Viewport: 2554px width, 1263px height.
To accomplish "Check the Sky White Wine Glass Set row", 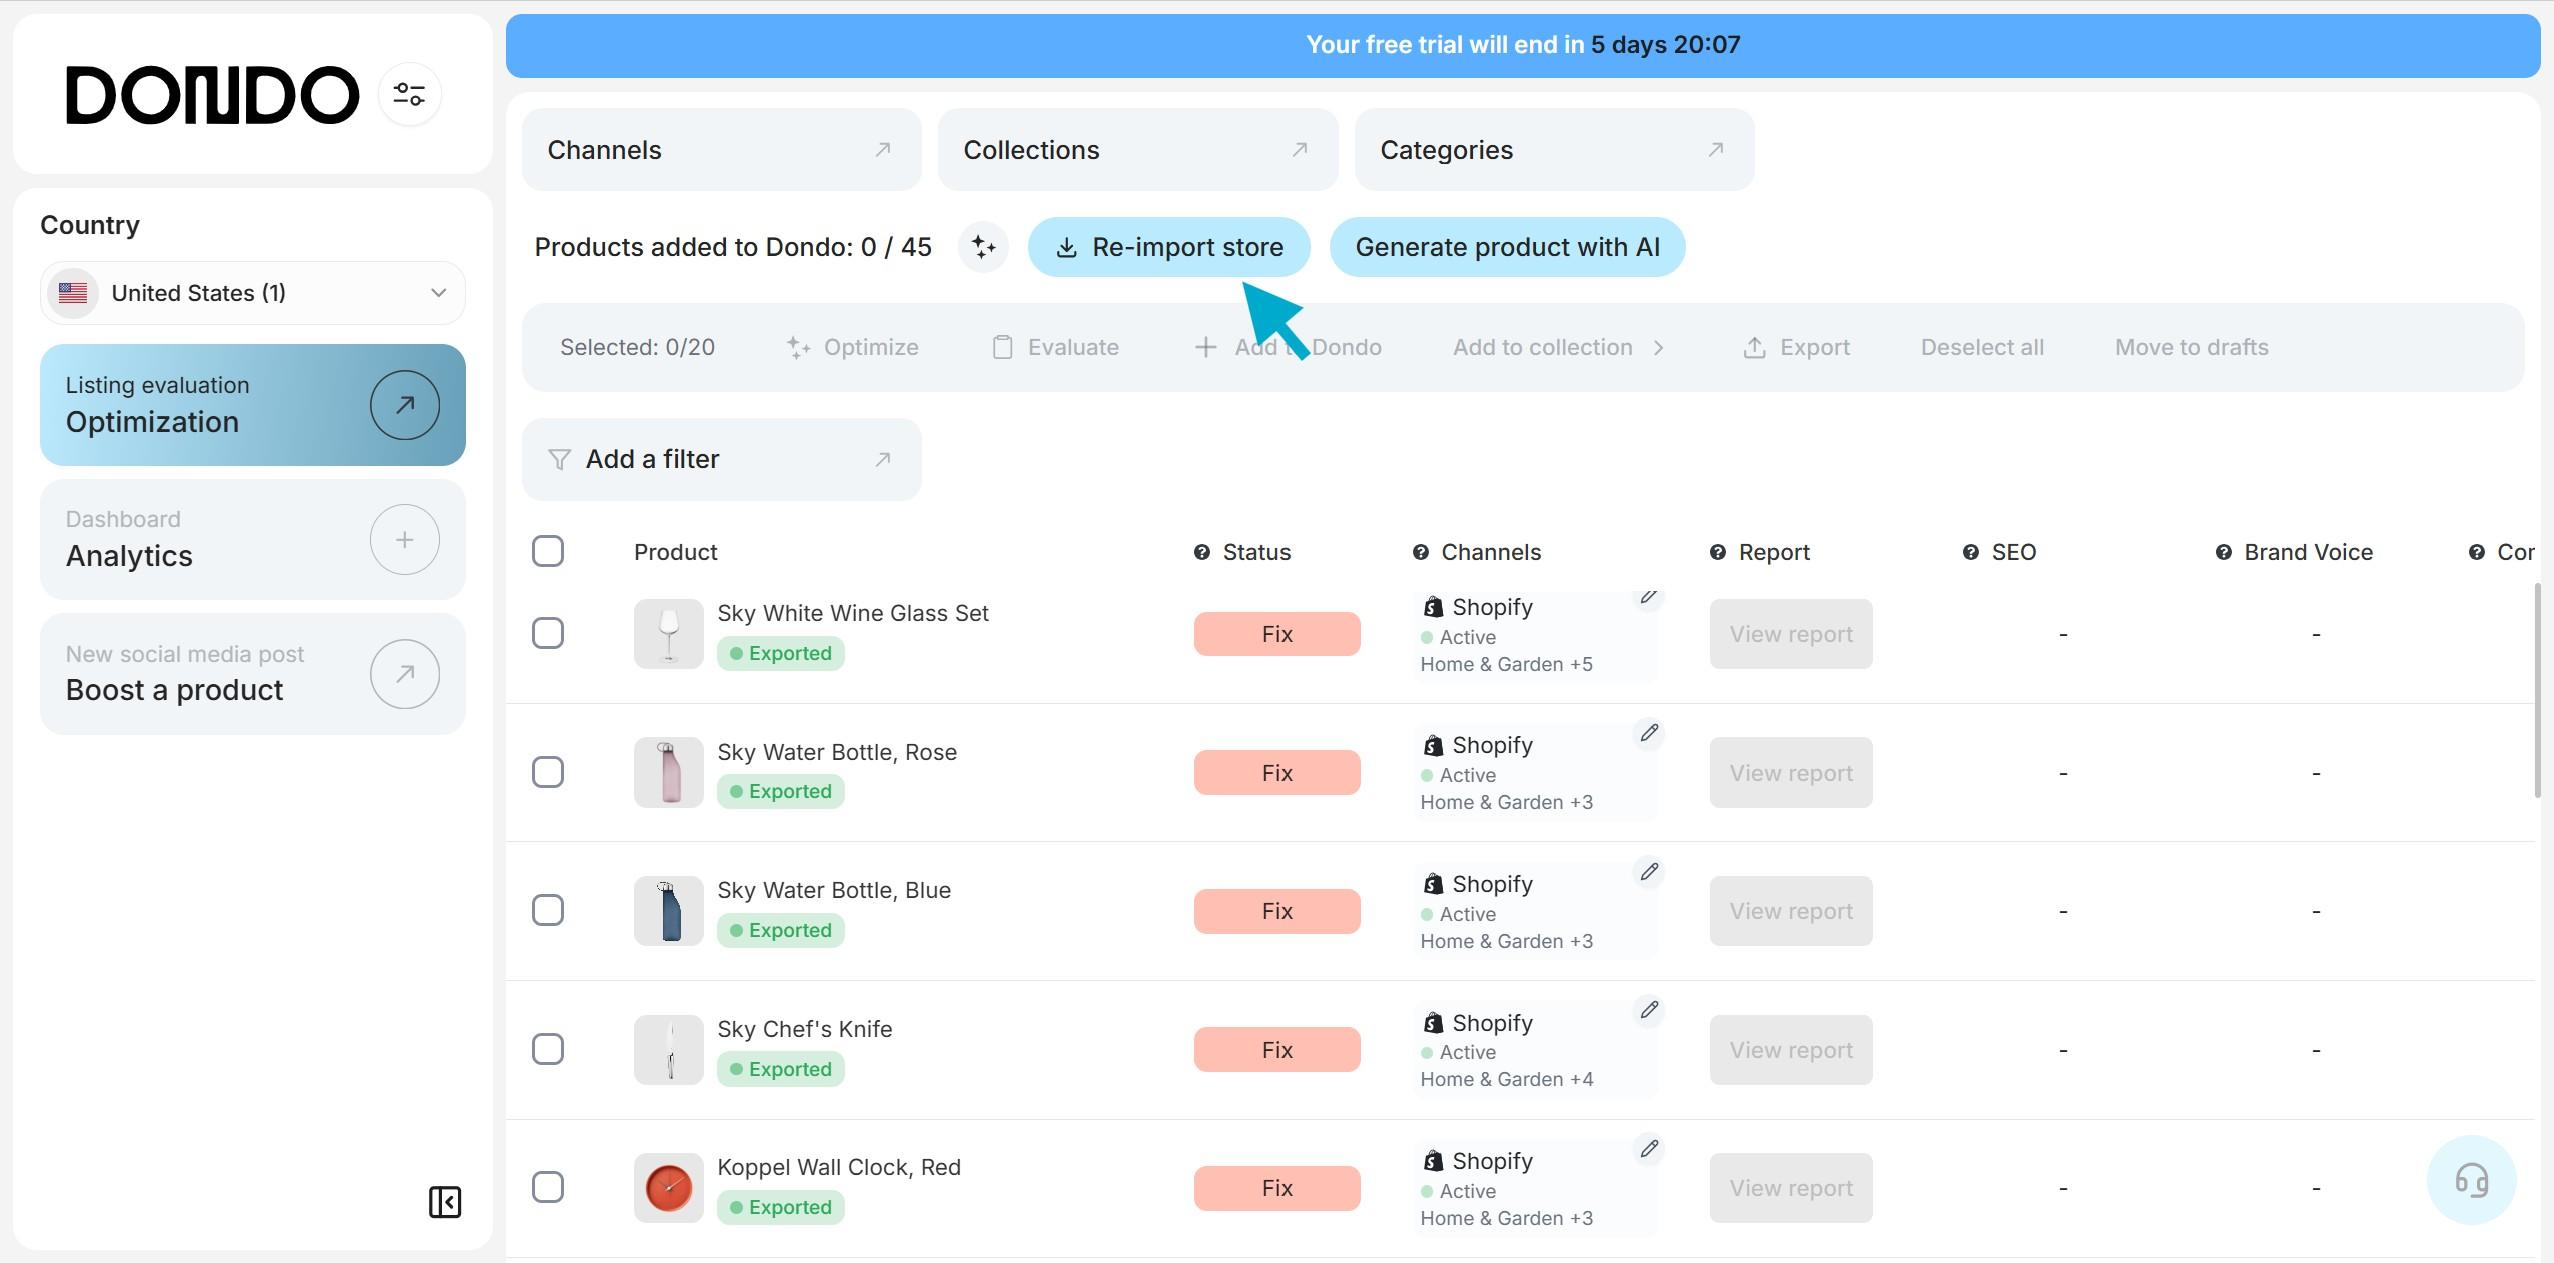I will (548, 633).
